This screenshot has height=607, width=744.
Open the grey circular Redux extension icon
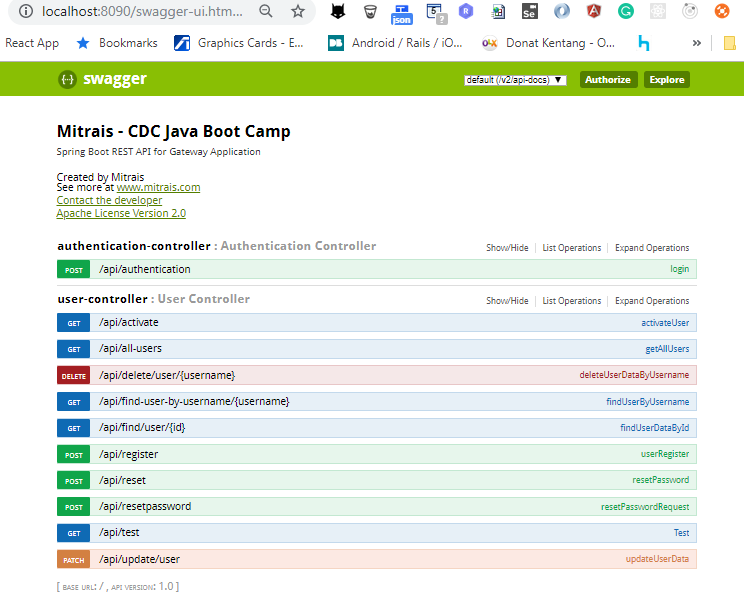tap(689, 11)
